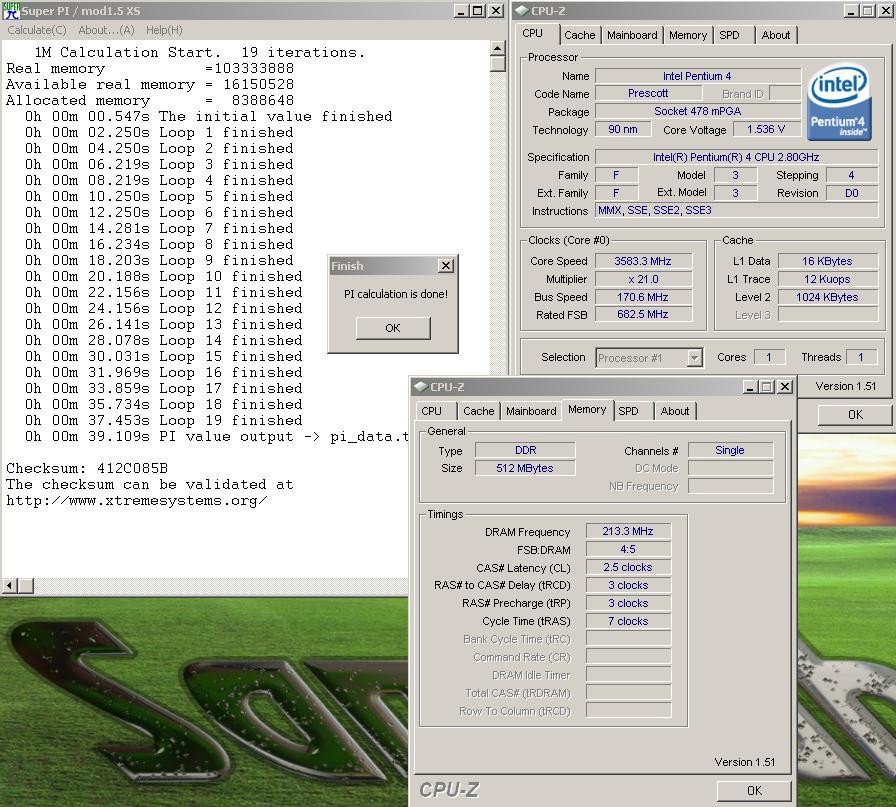This screenshot has width=896, height=807.
Task: Click CPU-Z icon in Memory window title bar
Action: pyautogui.click(x=421, y=387)
